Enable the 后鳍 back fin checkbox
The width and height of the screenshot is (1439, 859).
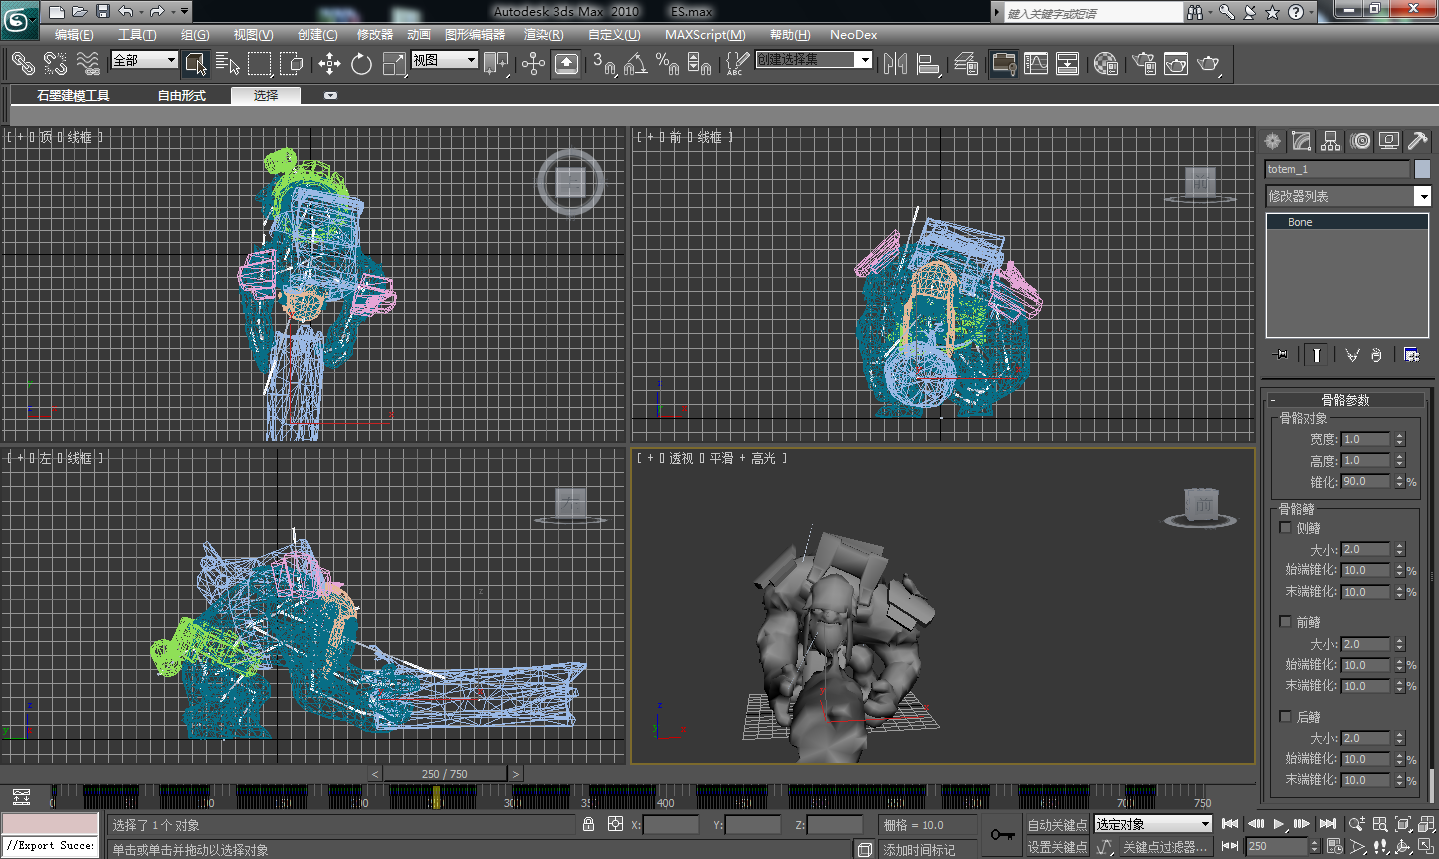tap(1285, 716)
